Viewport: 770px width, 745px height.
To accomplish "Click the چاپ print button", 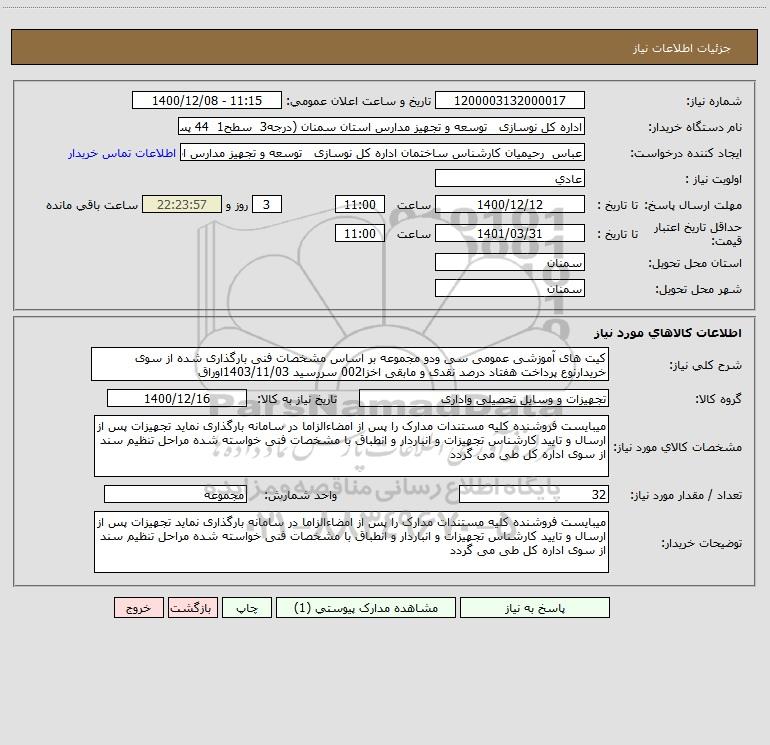I will click(x=247, y=607).
